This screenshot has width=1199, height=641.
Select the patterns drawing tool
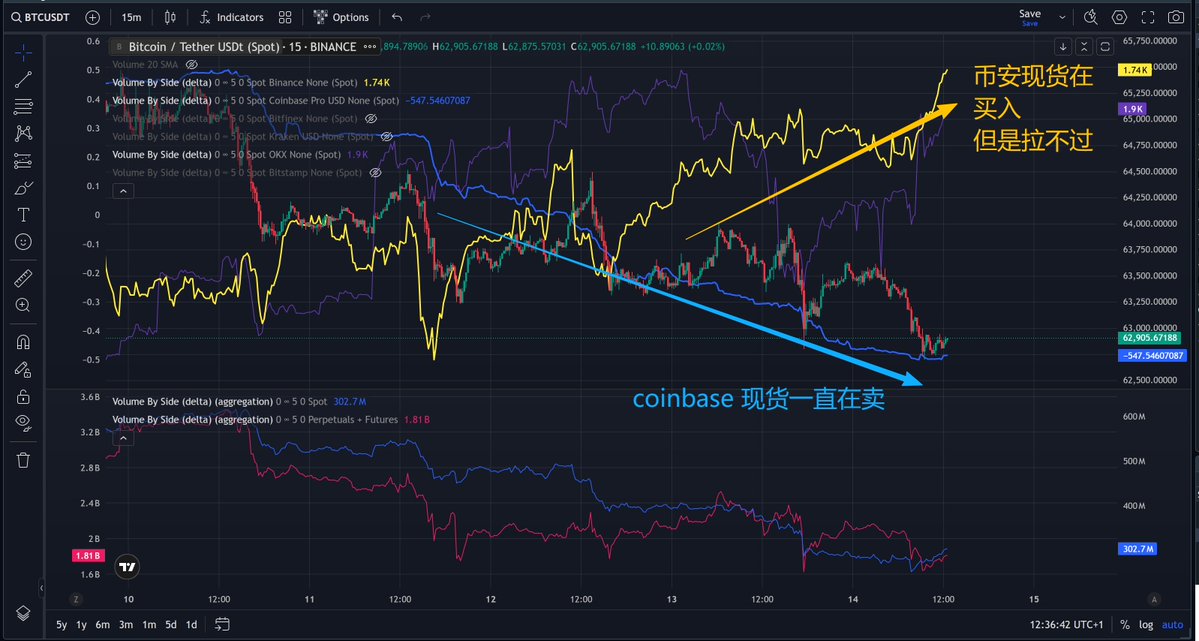tap(23, 133)
